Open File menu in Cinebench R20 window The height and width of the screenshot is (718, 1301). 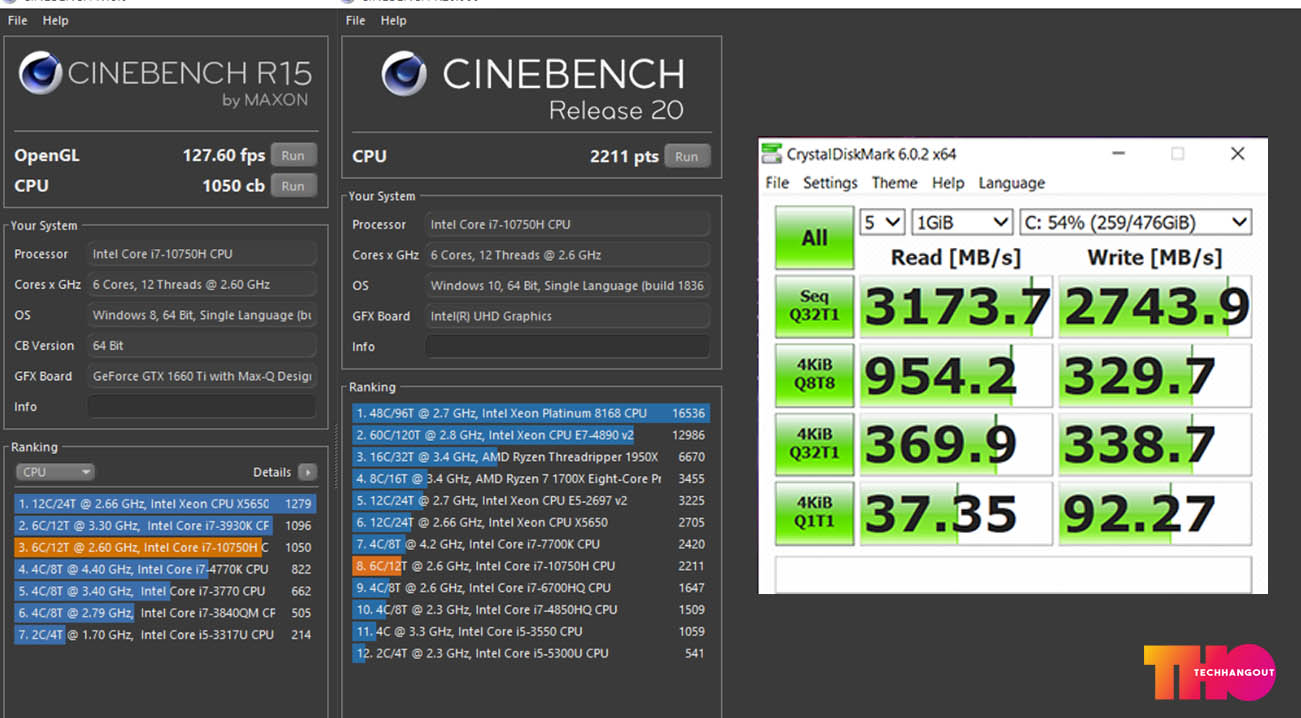pos(355,20)
